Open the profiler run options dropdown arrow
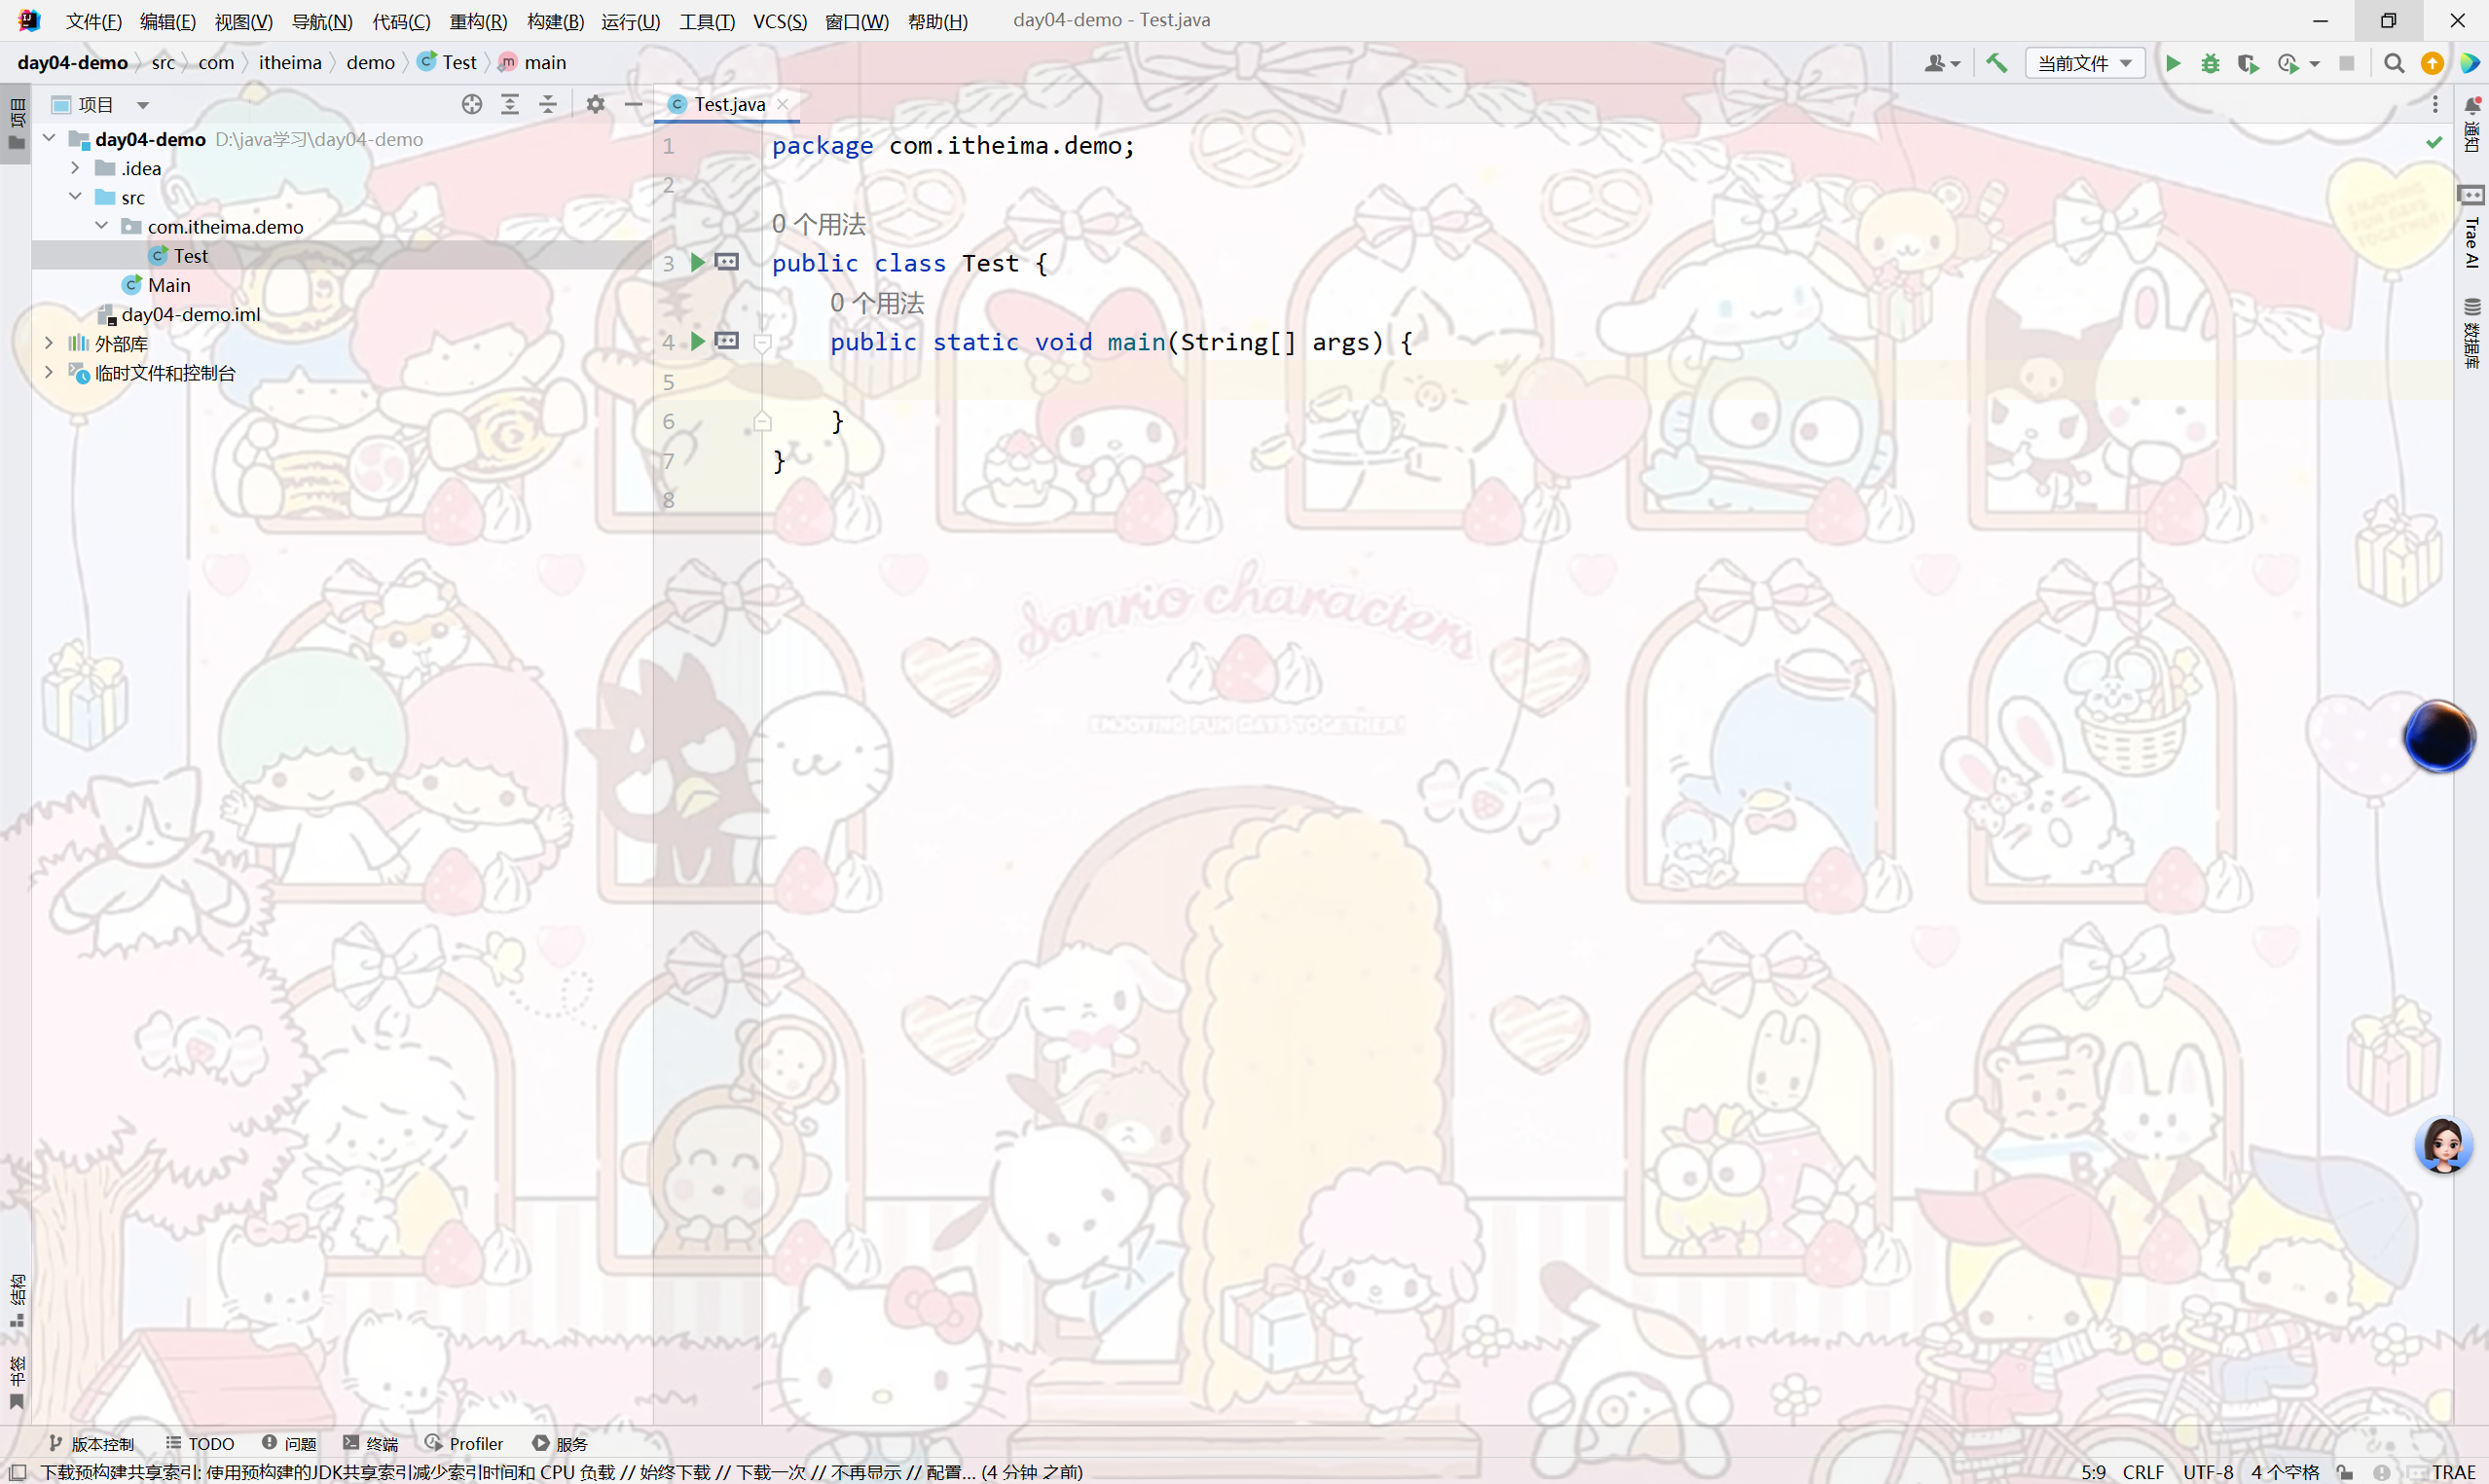The image size is (2489, 1484). (2314, 64)
